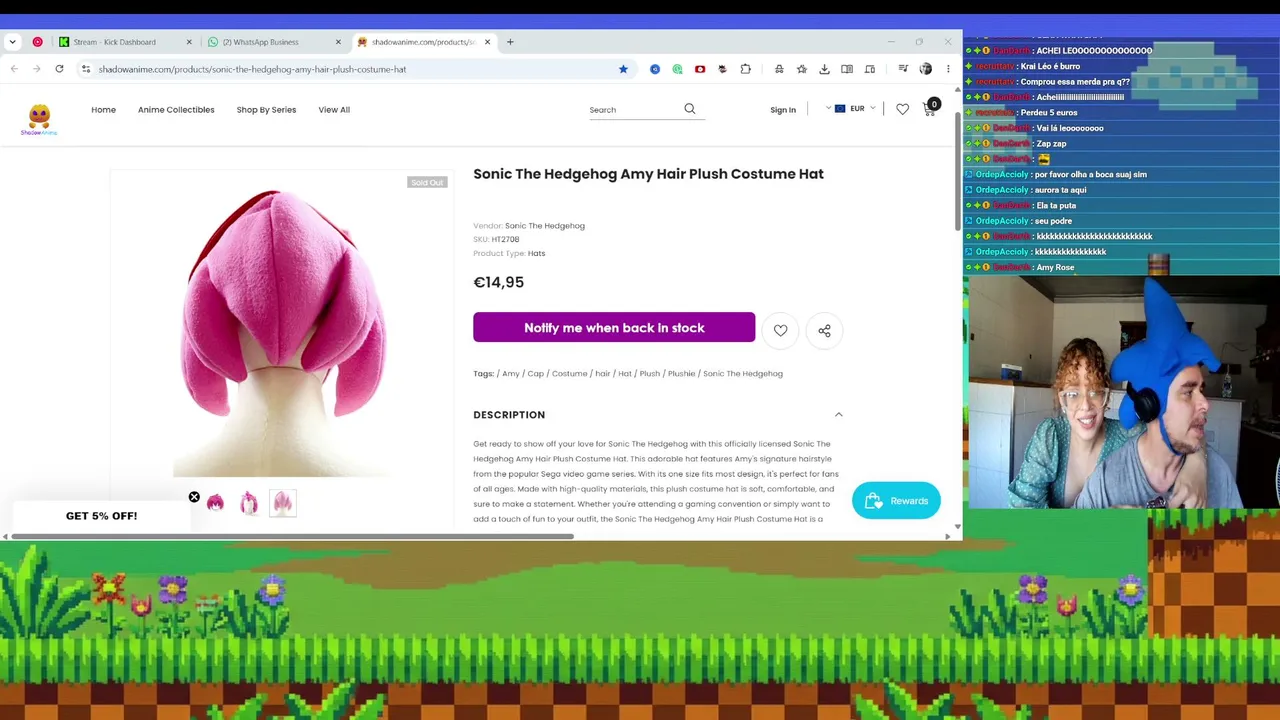
Task: Click the Plush tag link
Action: 650,374
